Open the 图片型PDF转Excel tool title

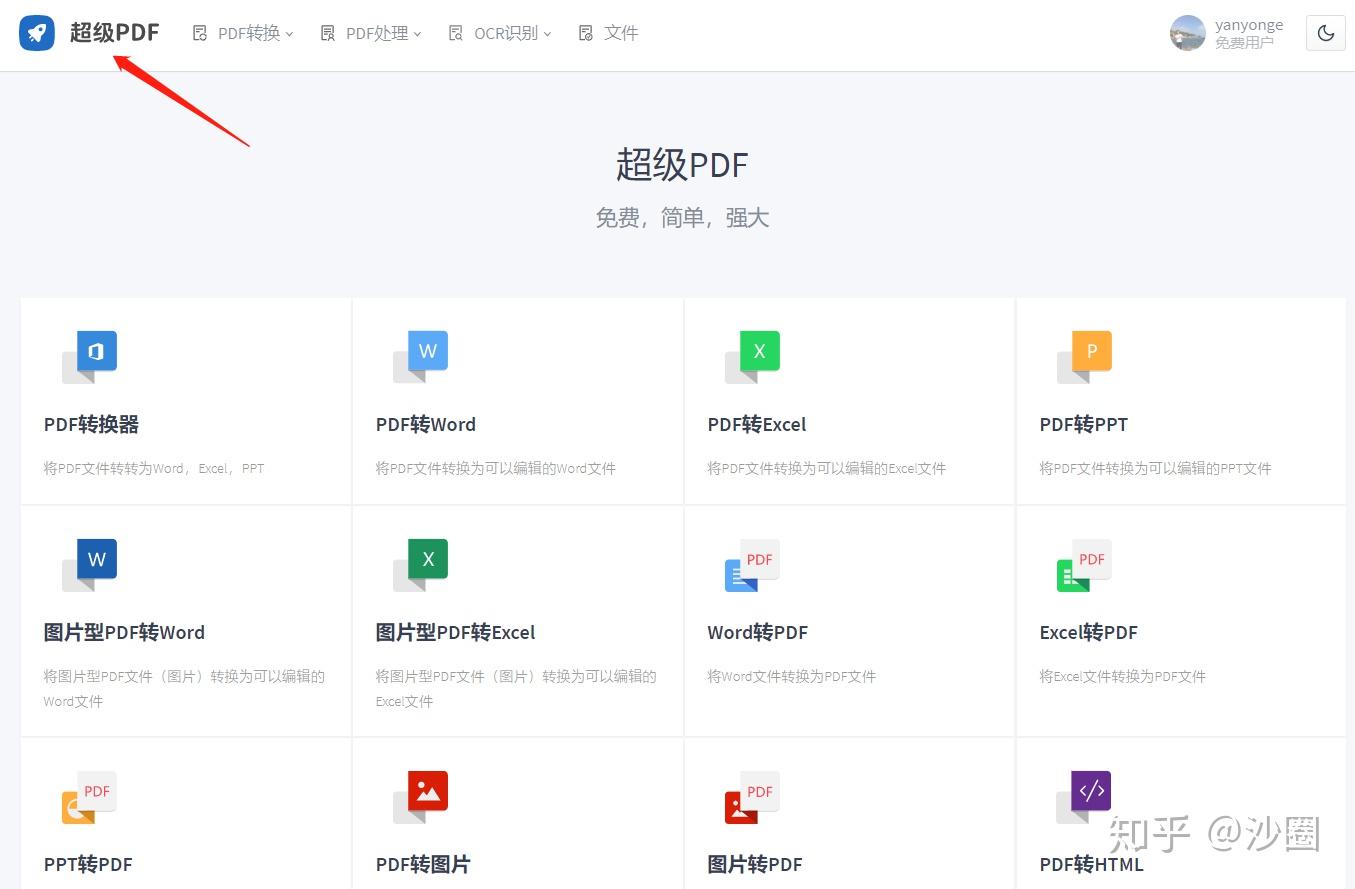pos(456,632)
